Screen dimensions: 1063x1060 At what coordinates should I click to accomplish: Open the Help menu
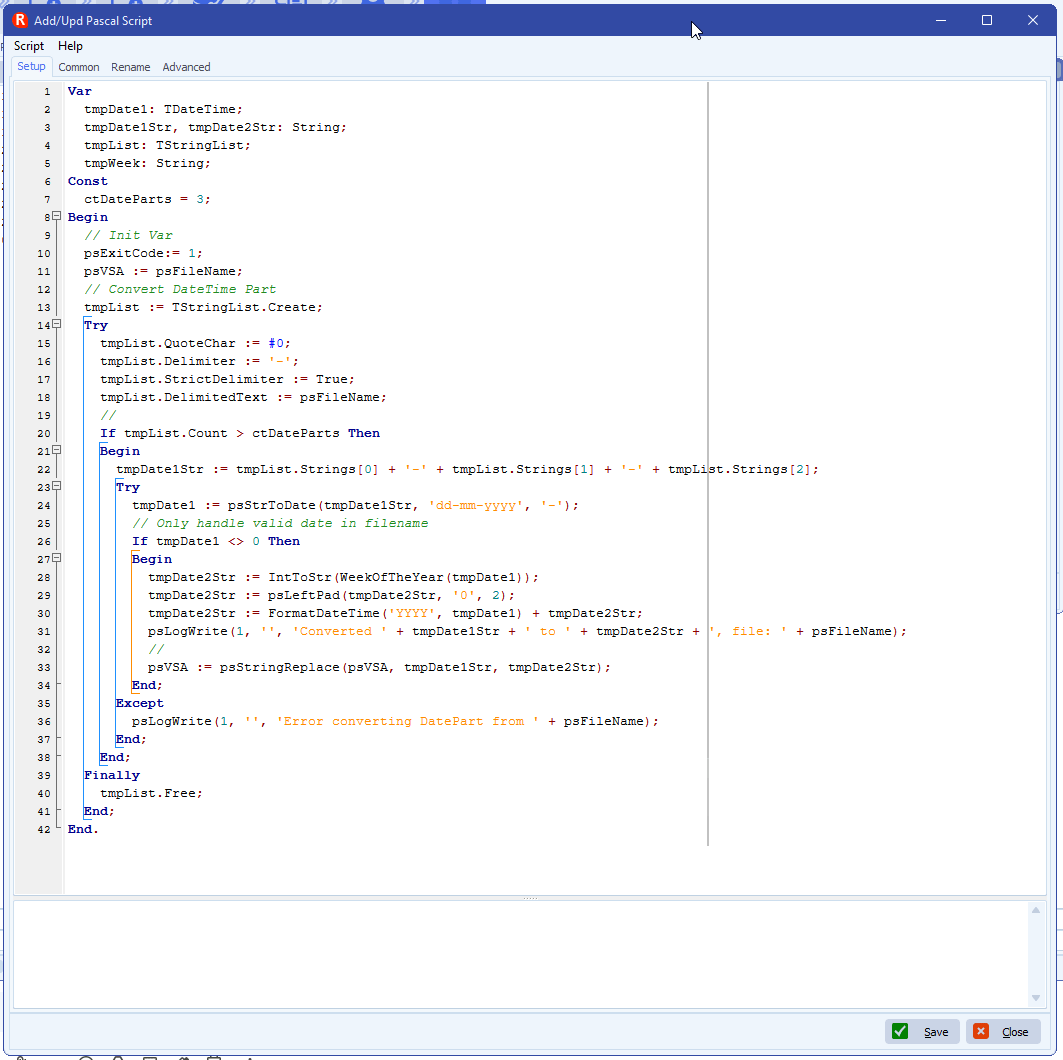tap(70, 46)
